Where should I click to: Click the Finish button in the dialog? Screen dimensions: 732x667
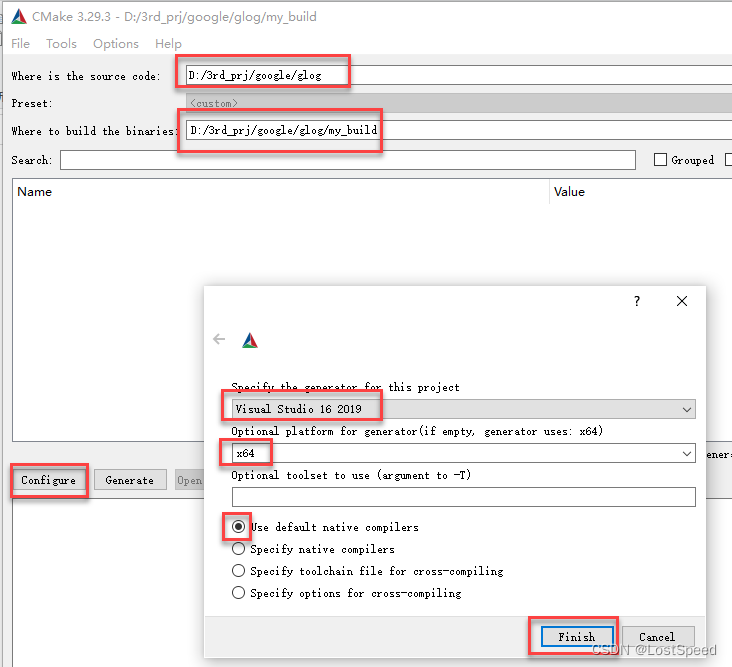point(577,637)
